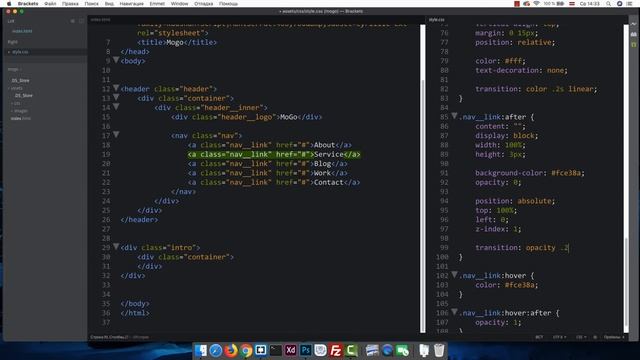Launch Safari from the dock
Viewport: 640px width, 360px height.
(x=216, y=350)
